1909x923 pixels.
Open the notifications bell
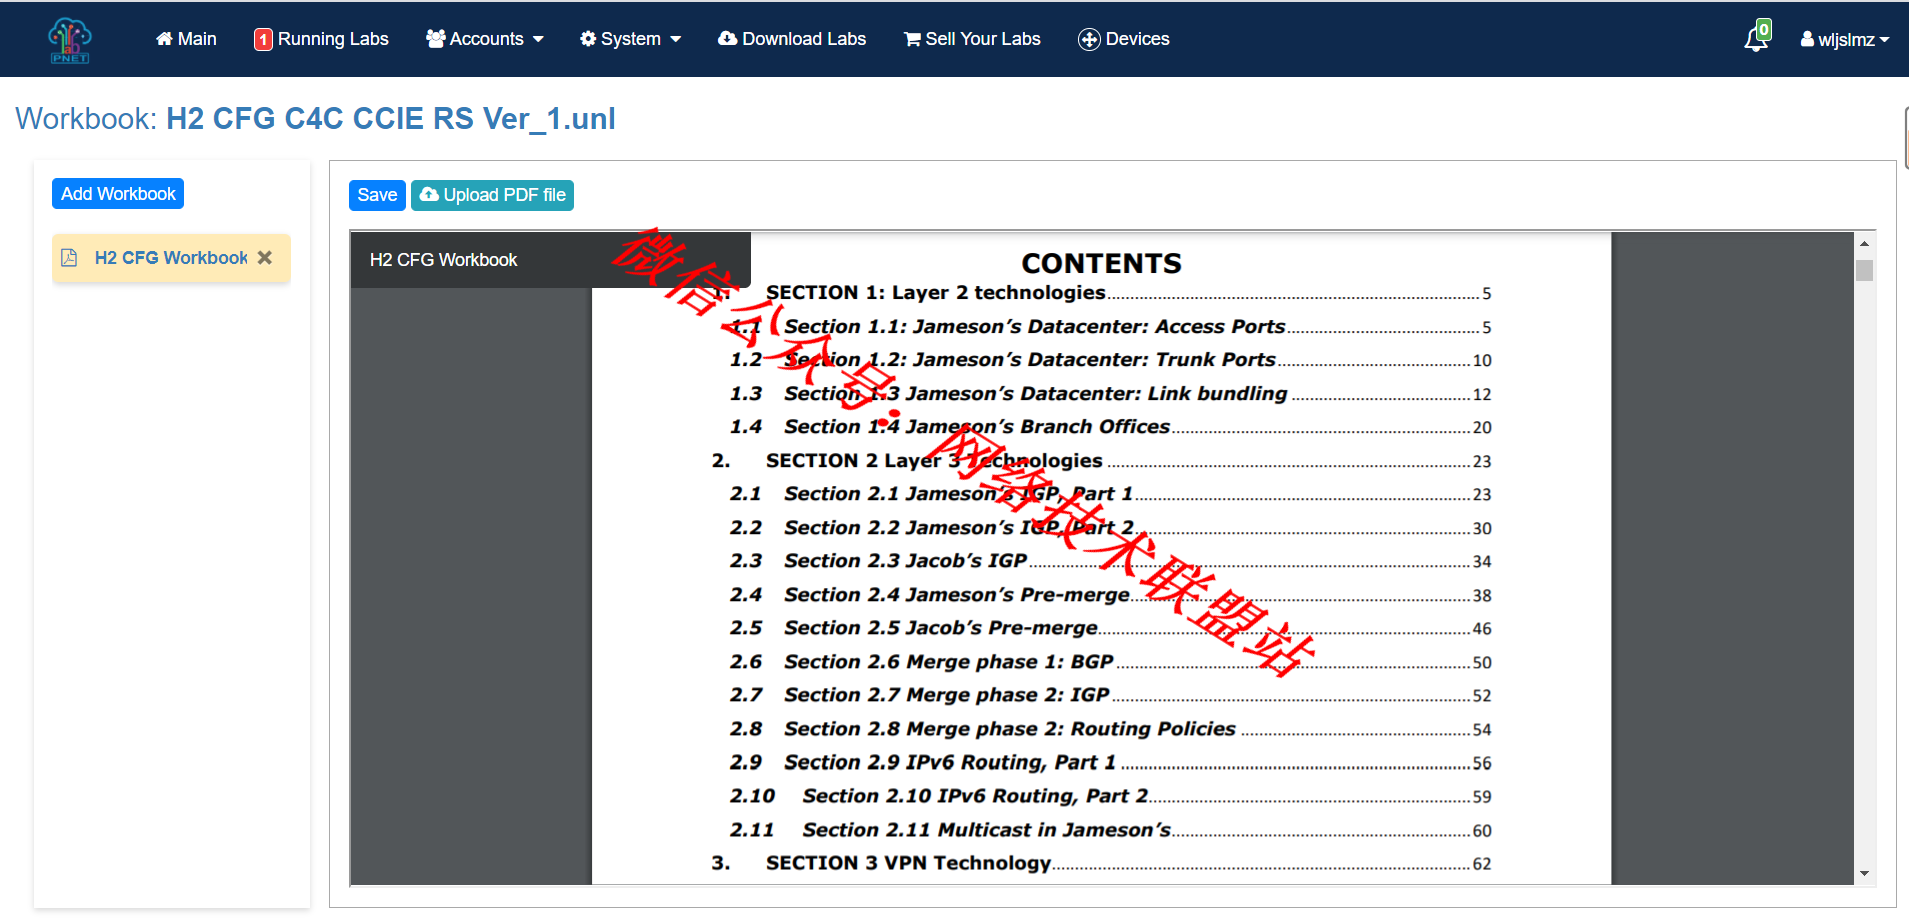tap(1757, 37)
